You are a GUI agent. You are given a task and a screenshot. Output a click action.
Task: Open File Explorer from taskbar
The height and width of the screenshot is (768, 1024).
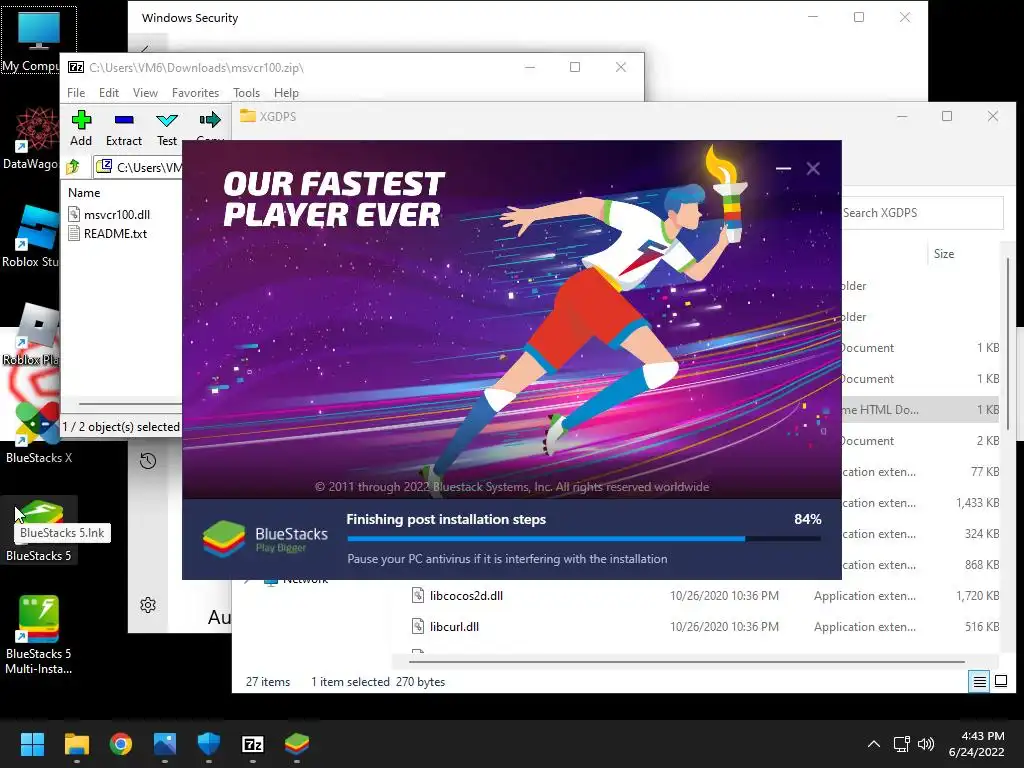[x=76, y=744]
